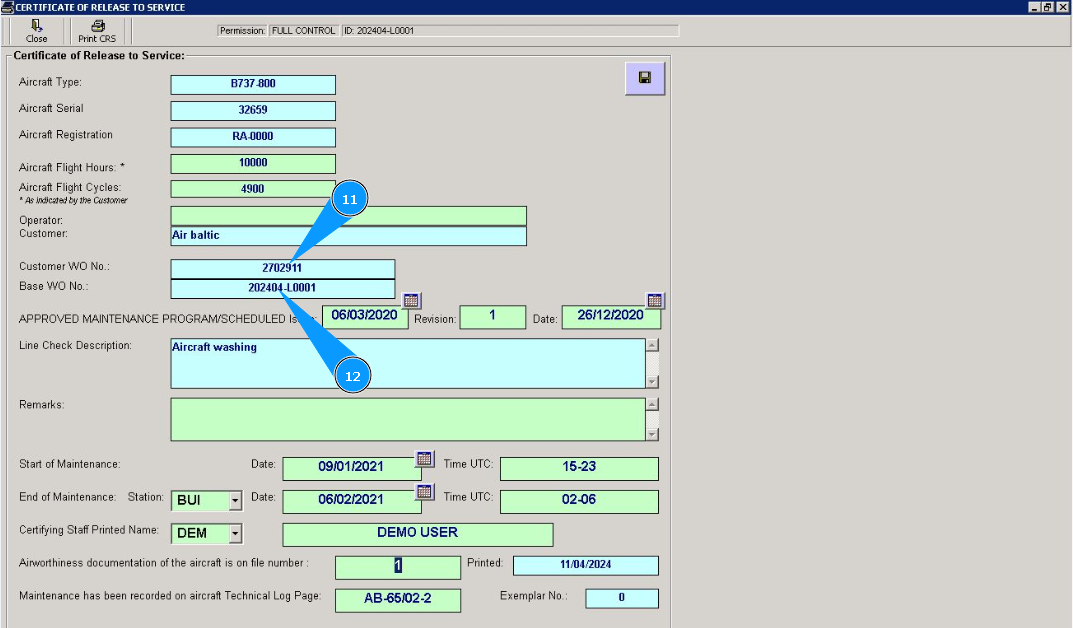1073x628 pixels.
Task: Click the airworthiness file number field
Action: (x=398, y=567)
